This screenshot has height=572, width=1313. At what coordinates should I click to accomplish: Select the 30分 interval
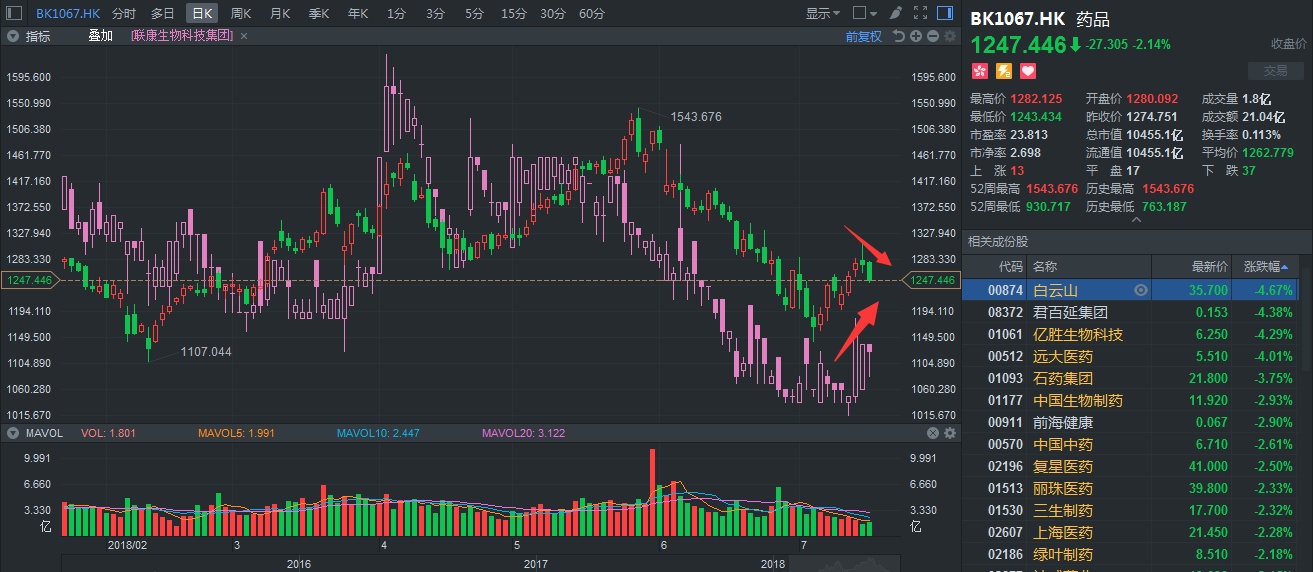click(x=552, y=14)
